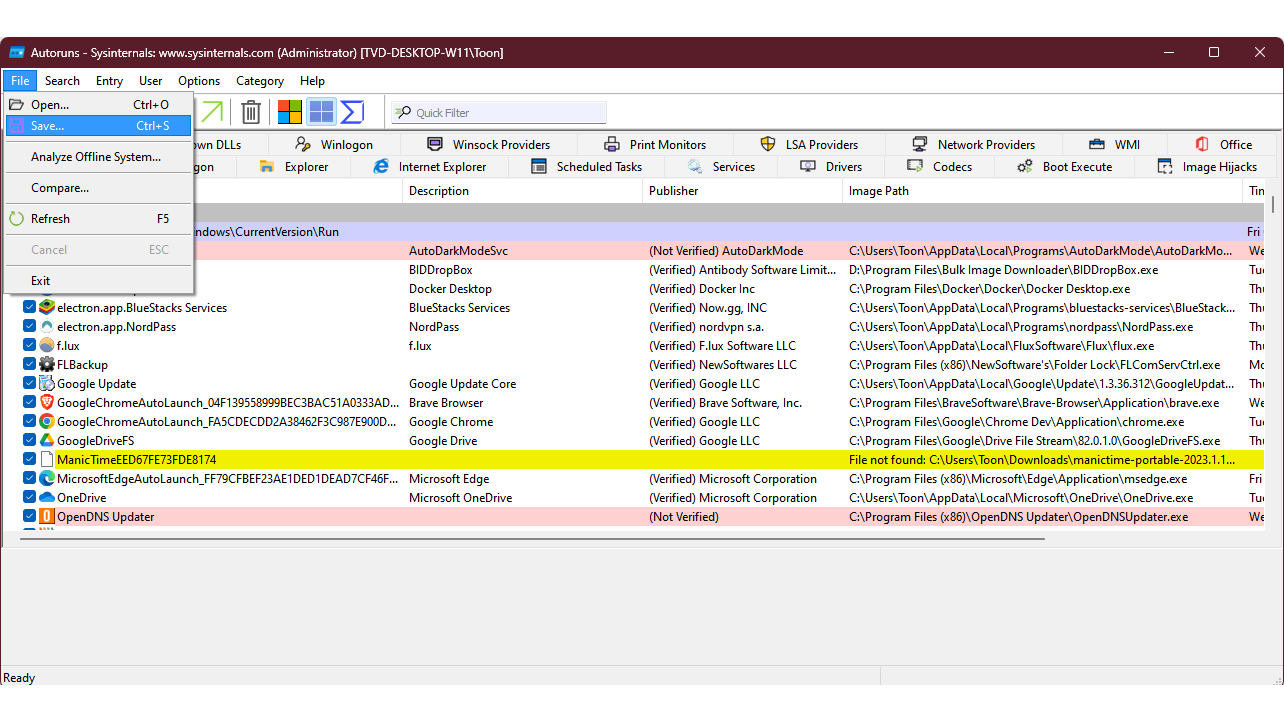This screenshot has height=722, width=1284.
Task: Open the Internet Explorer tab
Action: click(430, 167)
